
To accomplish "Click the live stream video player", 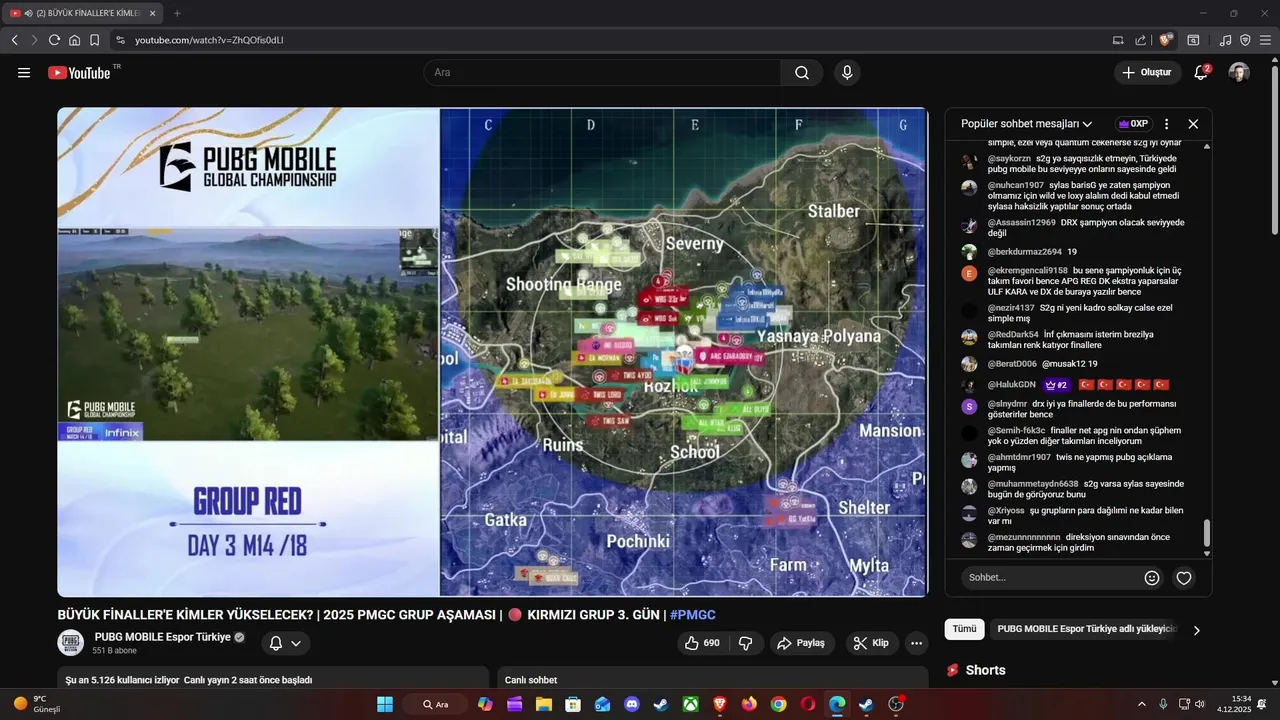I will [492, 352].
